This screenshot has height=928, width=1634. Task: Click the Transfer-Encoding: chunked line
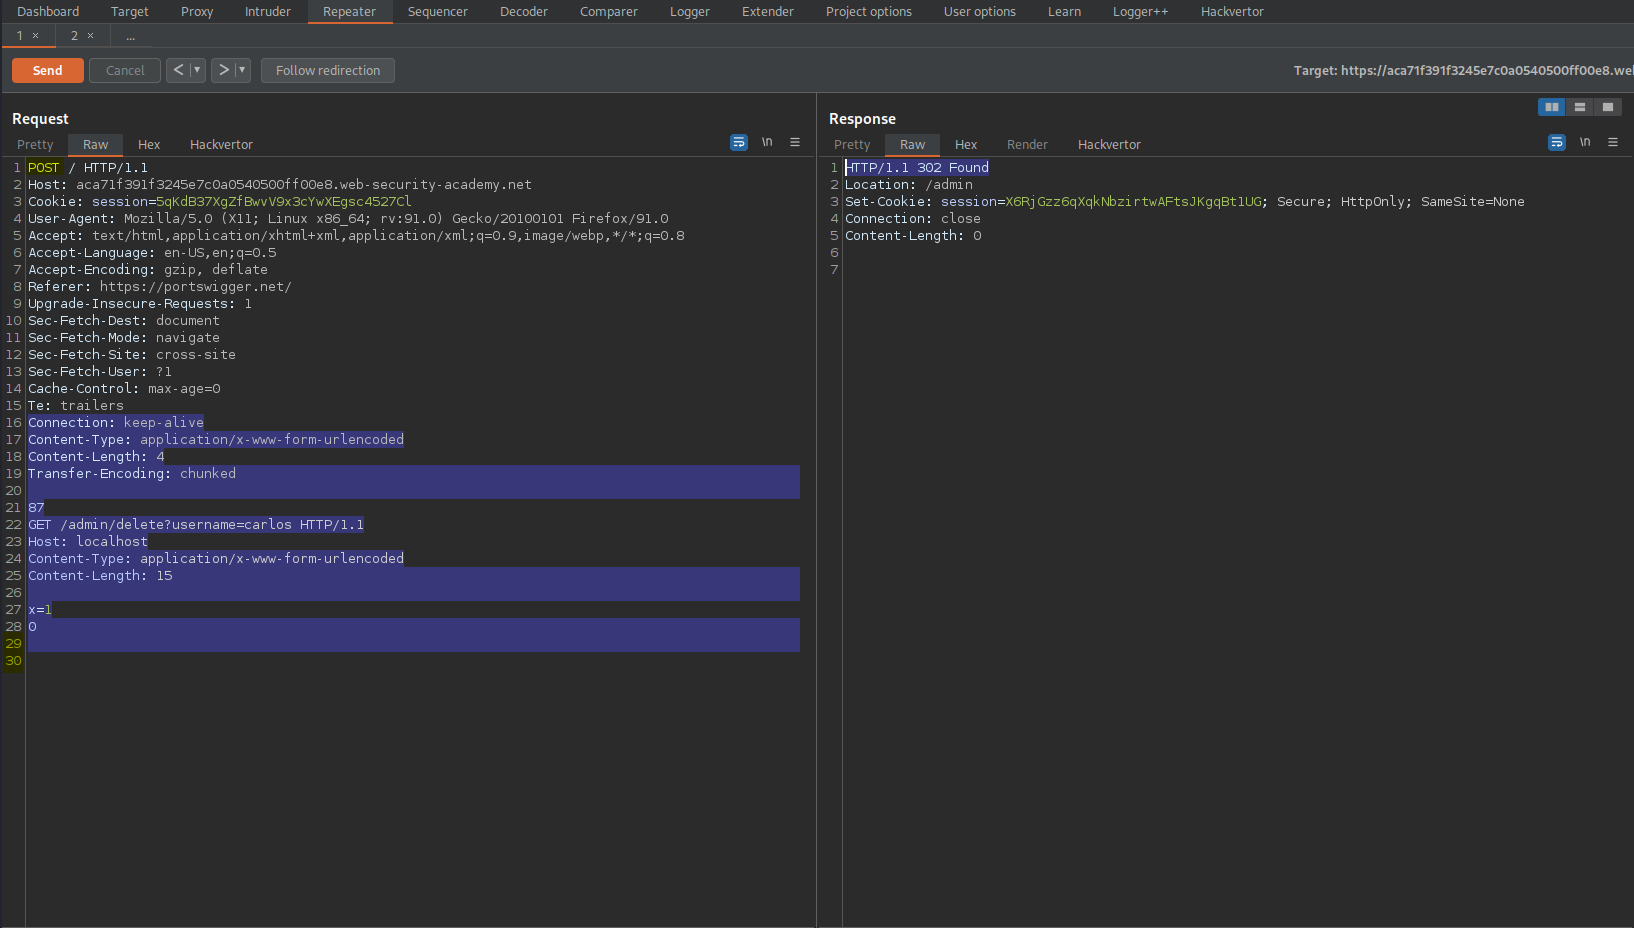132,474
